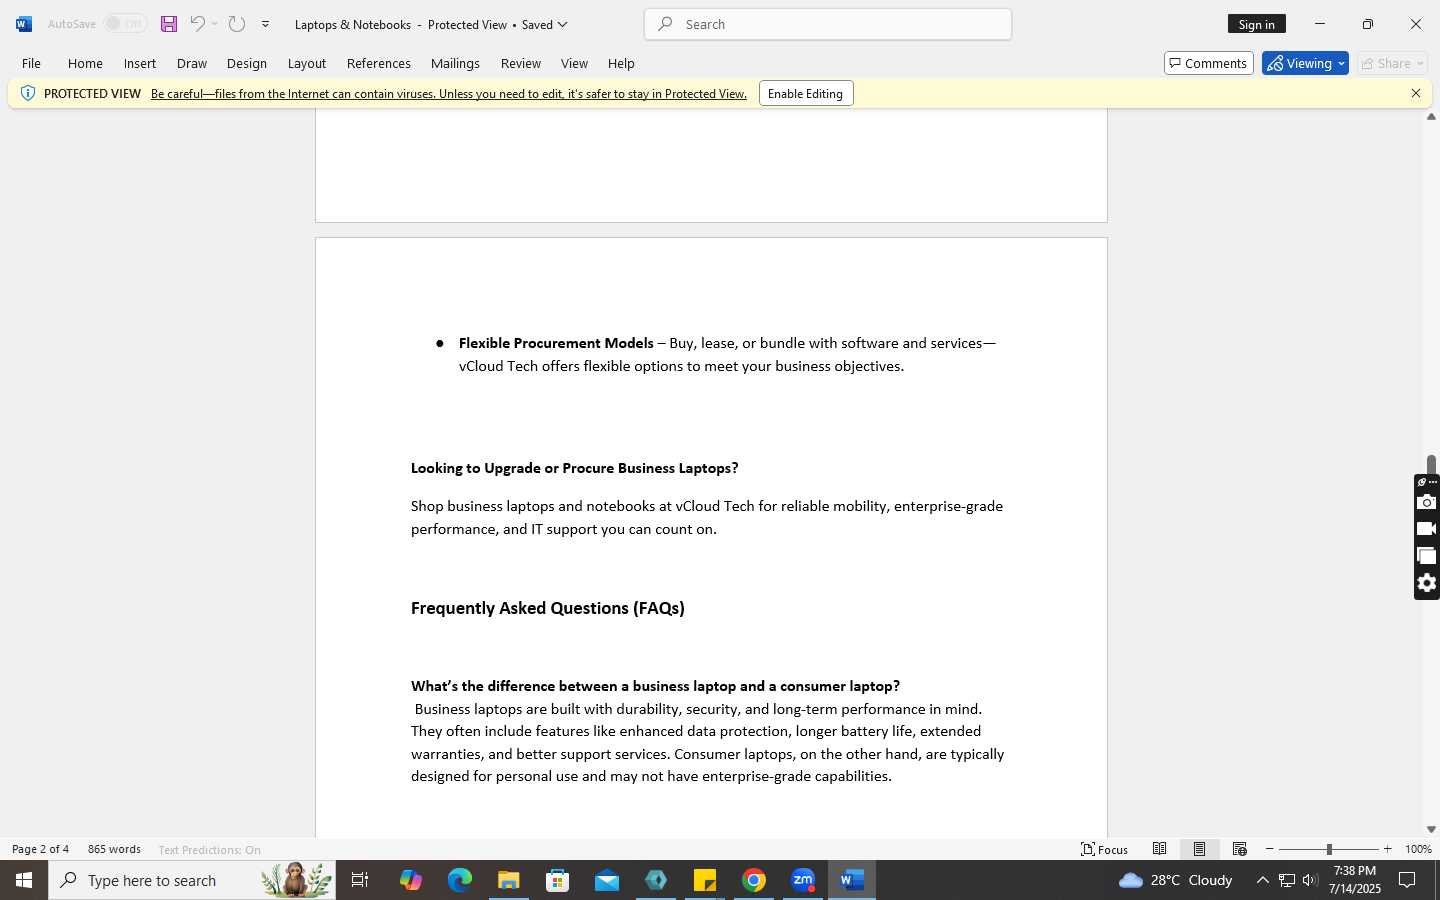Click the Protected View shield icon

(x=28, y=93)
